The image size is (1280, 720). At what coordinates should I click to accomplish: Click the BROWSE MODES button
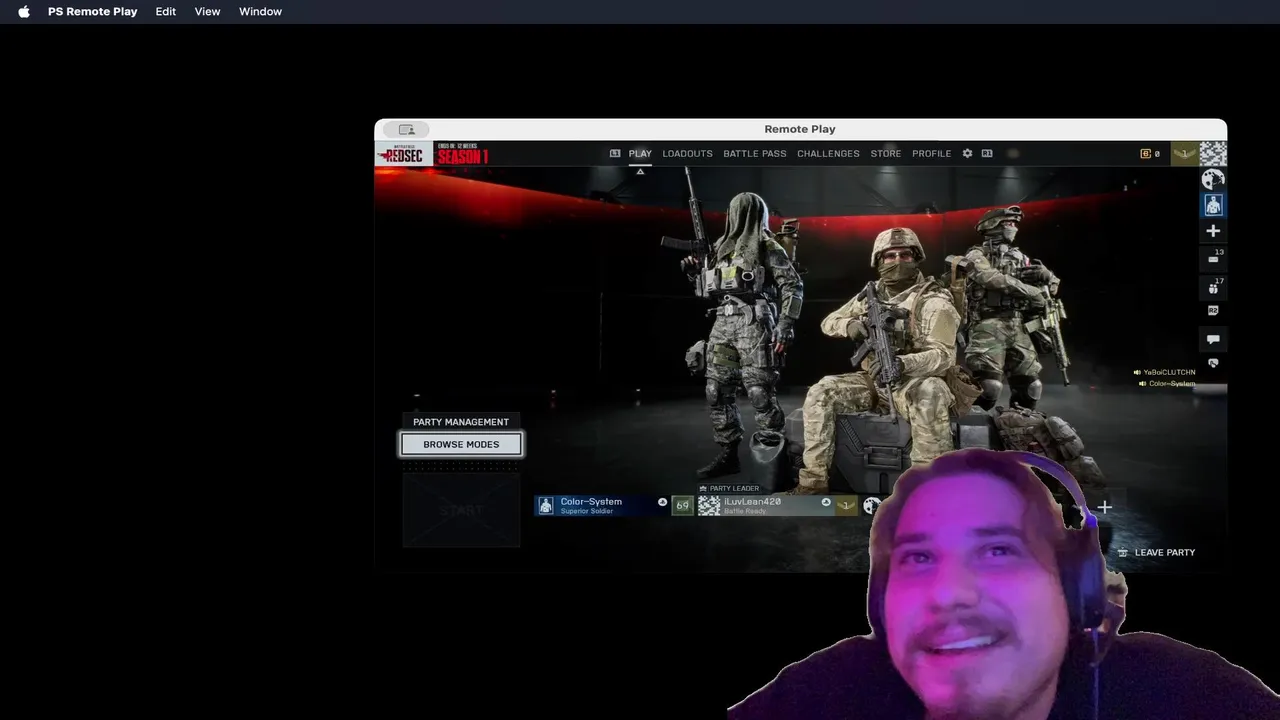click(461, 444)
